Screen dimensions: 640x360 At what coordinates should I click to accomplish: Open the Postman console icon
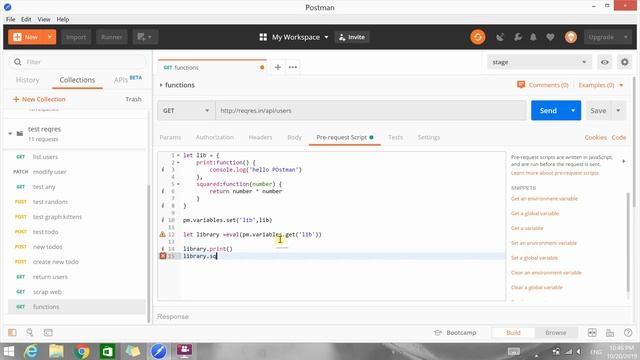[48, 333]
